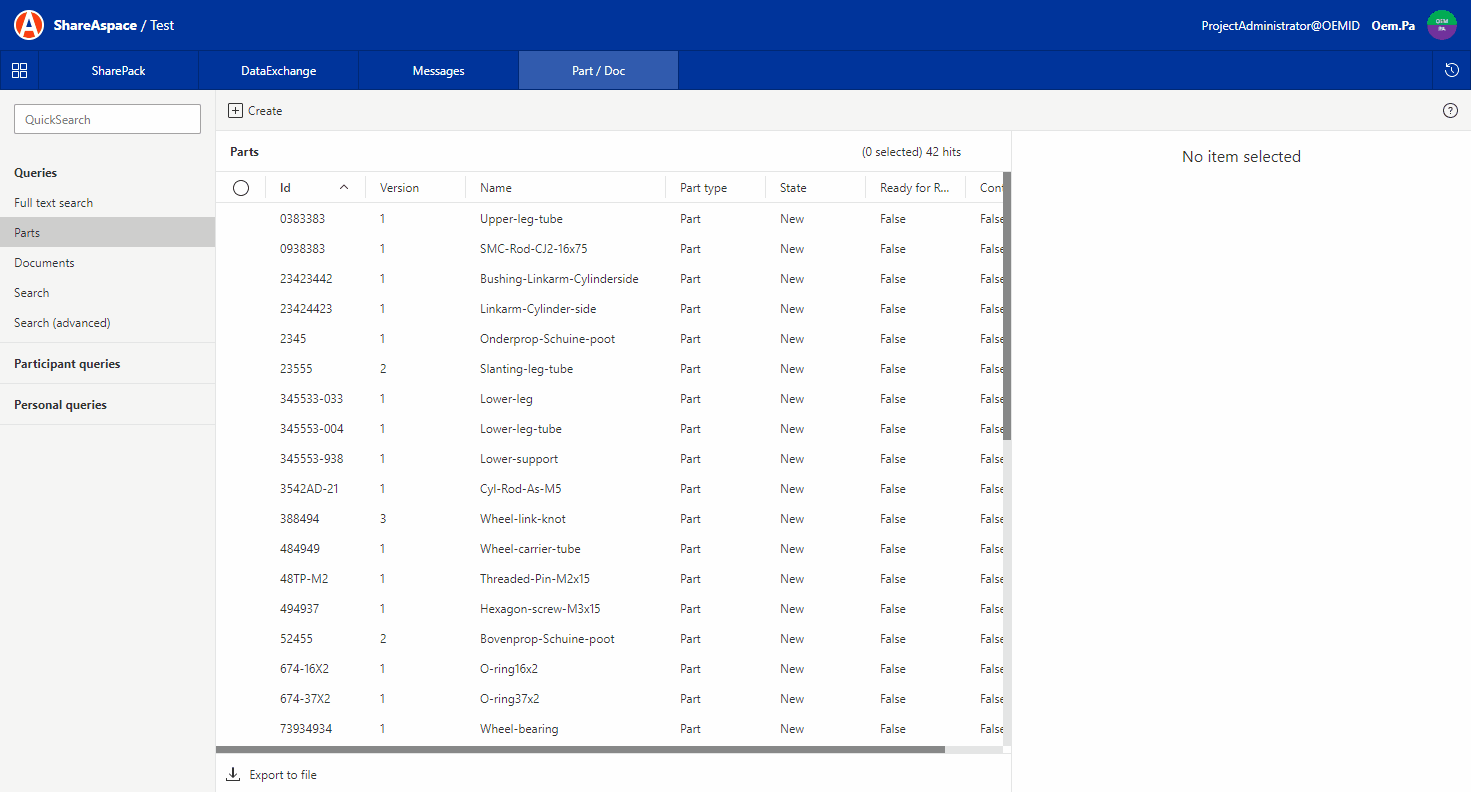
Task: Collapse the Queries section header
Action: pyautogui.click(x=36, y=173)
